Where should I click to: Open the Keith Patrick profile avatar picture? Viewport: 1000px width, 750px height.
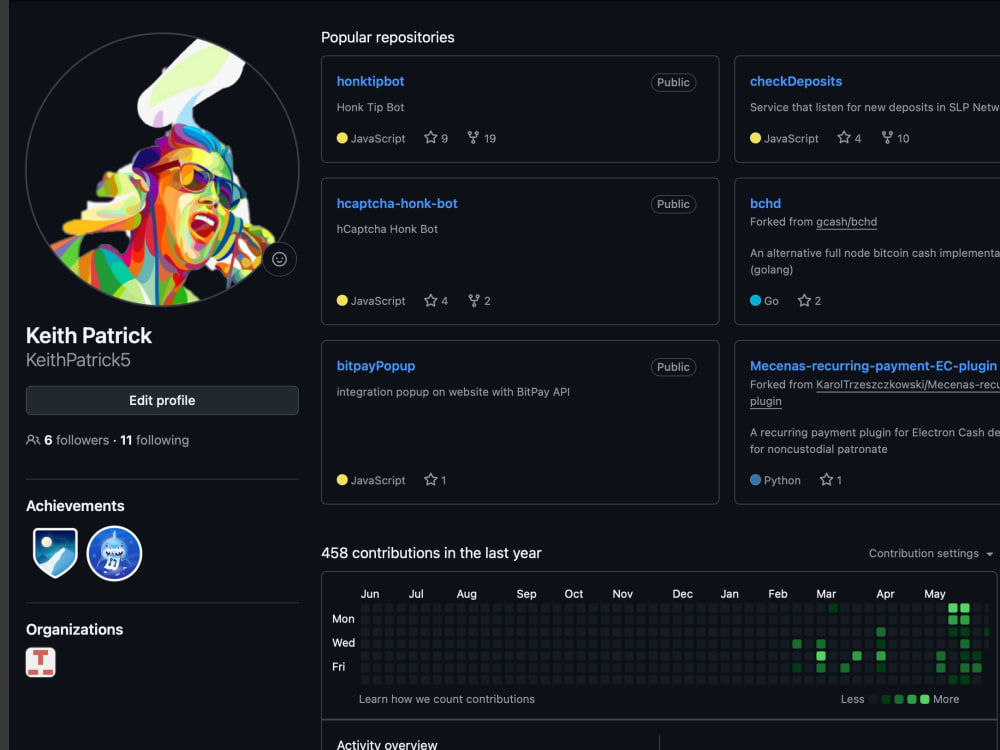(x=162, y=170)
